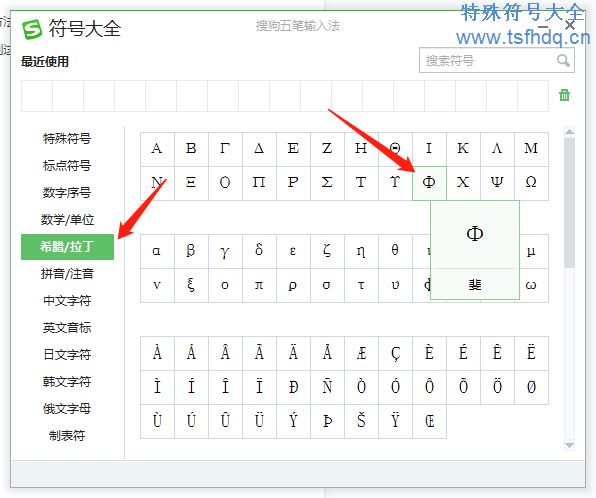
Task: Open the 标点符号 category
Action: point(67,166)
